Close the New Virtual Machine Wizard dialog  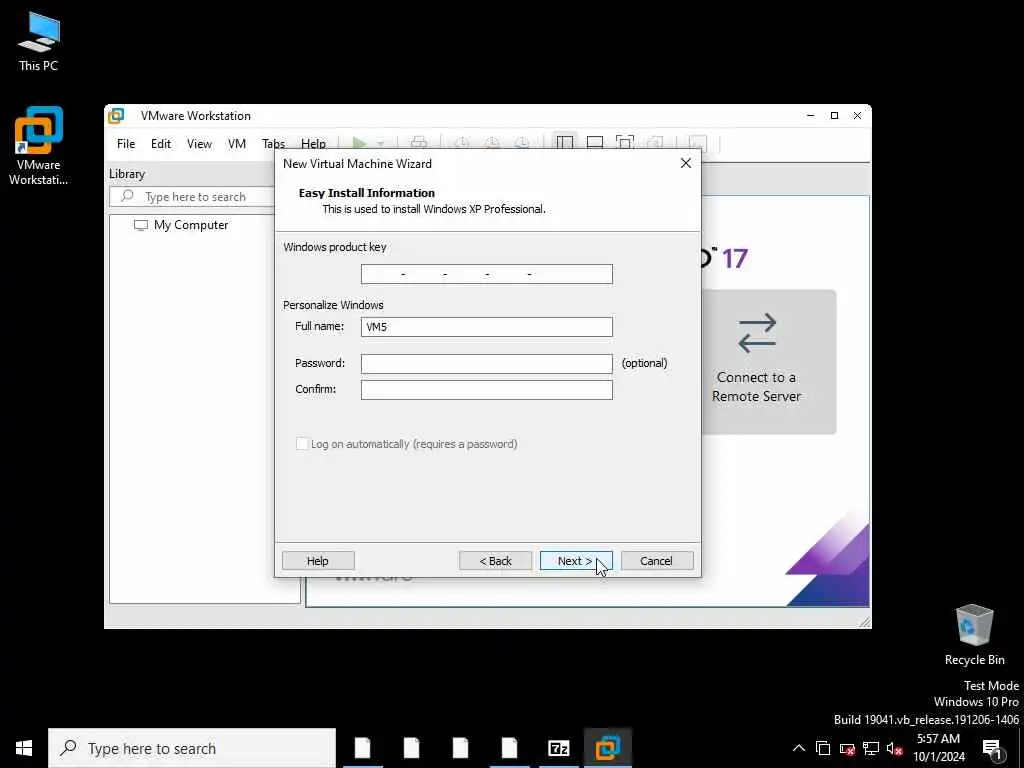pos(686,163)
